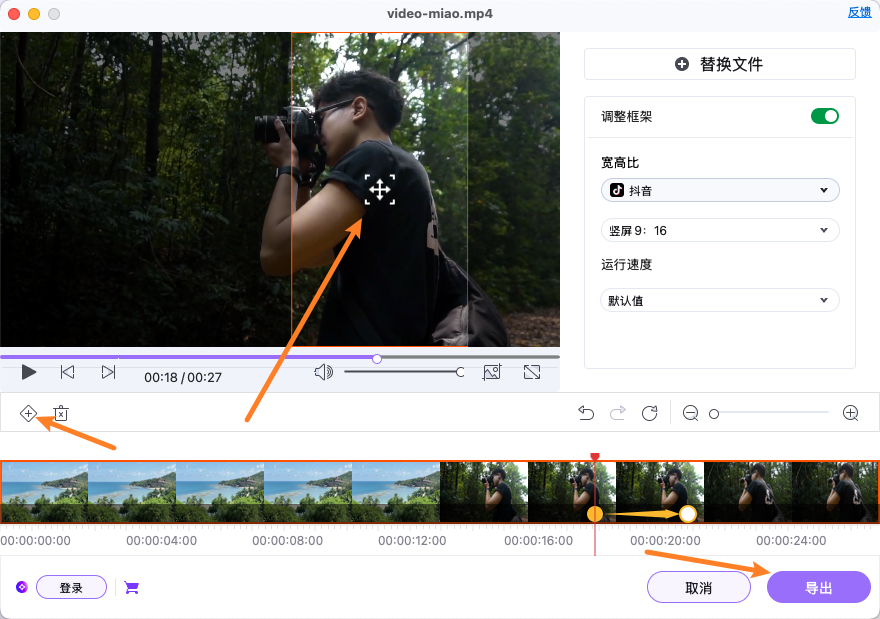
Task: Click the delete segment icon in timeline toolbar
Action: coord(60,412)
